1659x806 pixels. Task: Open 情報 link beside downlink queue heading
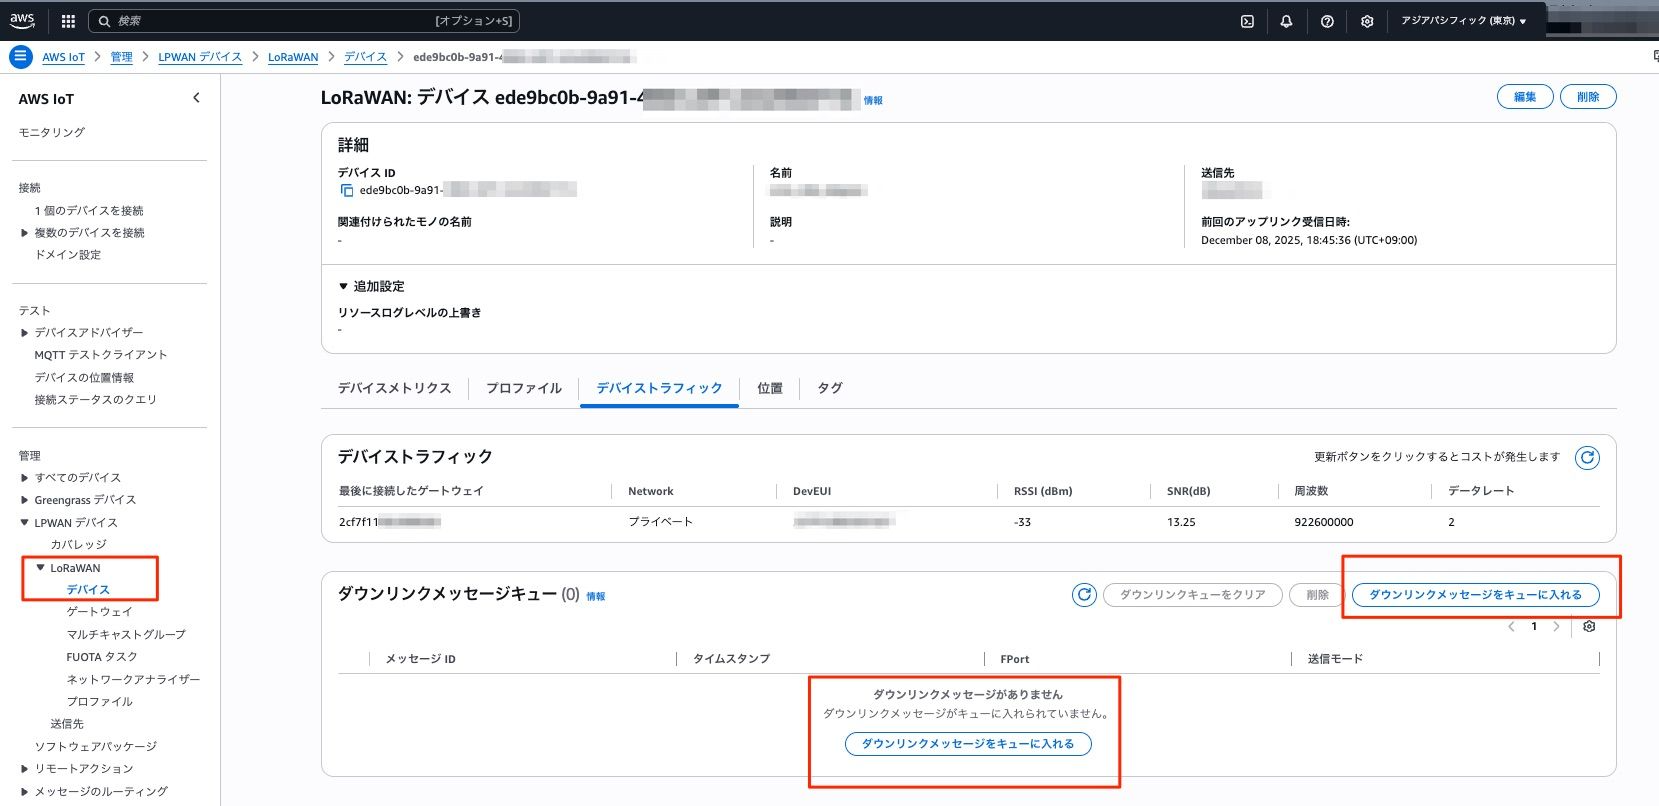[x=595, y=597]
